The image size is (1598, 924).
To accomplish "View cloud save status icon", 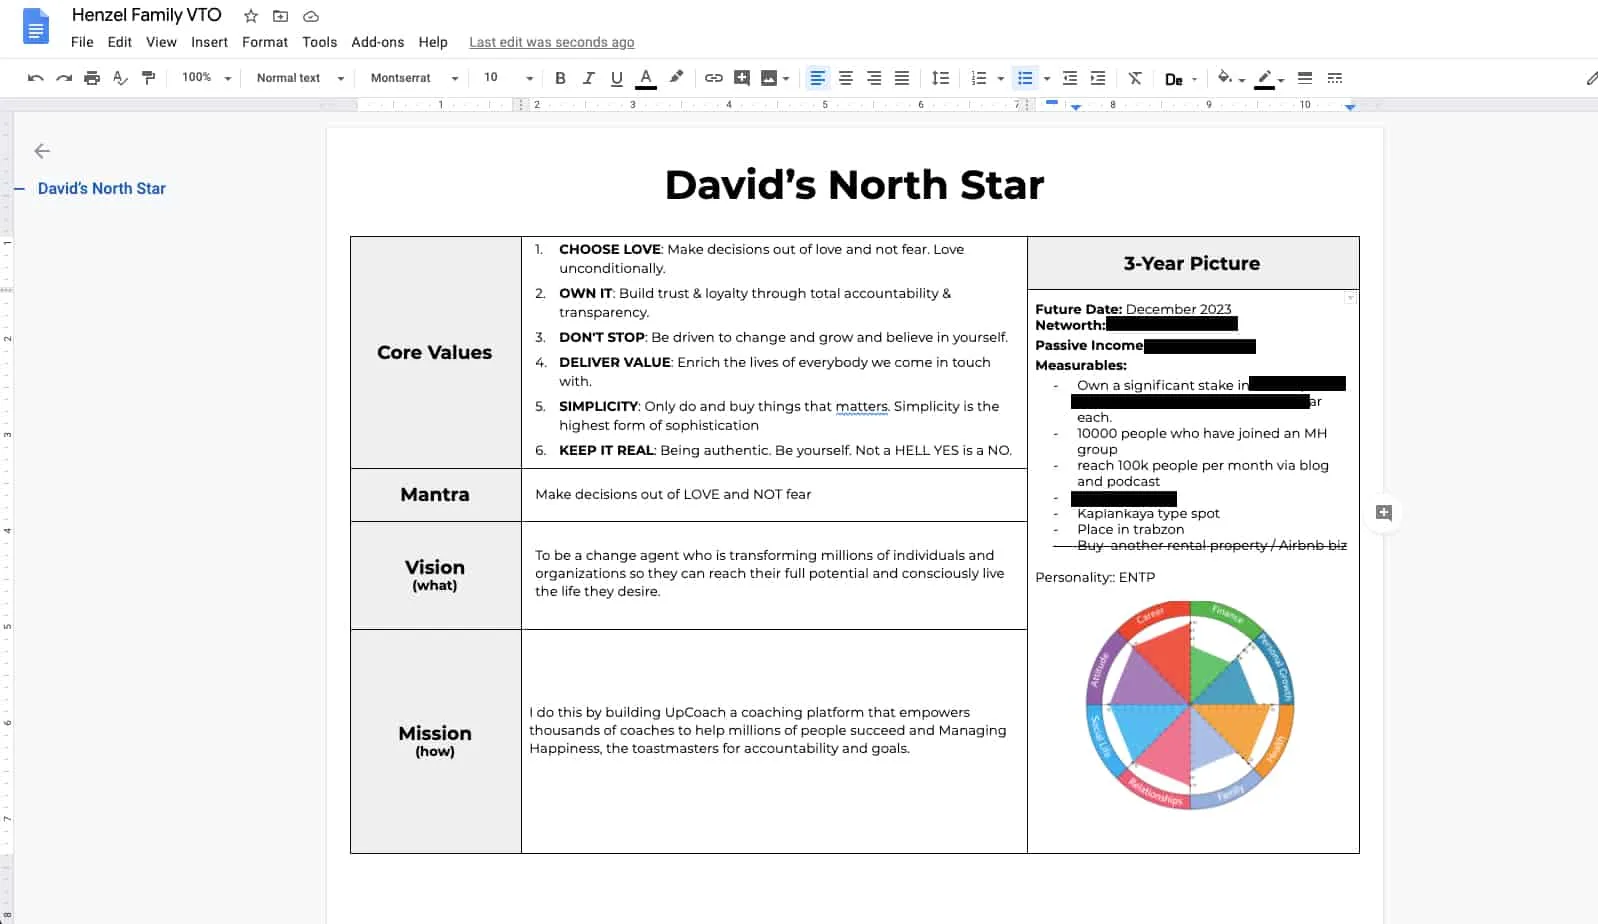I will pyautogui.click(x=311, y=16).
